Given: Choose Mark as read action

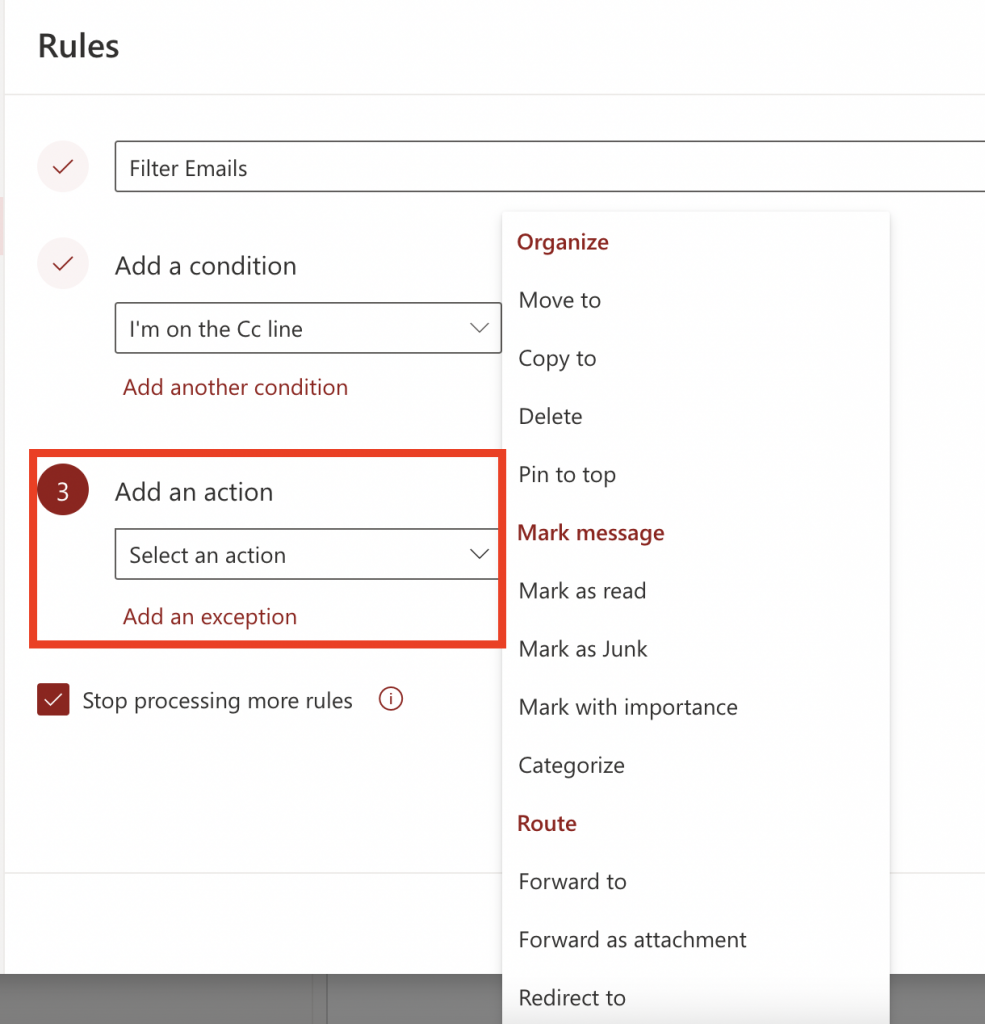Looking at the screenshot, I should pyautogui.click(x=582, y=591).
